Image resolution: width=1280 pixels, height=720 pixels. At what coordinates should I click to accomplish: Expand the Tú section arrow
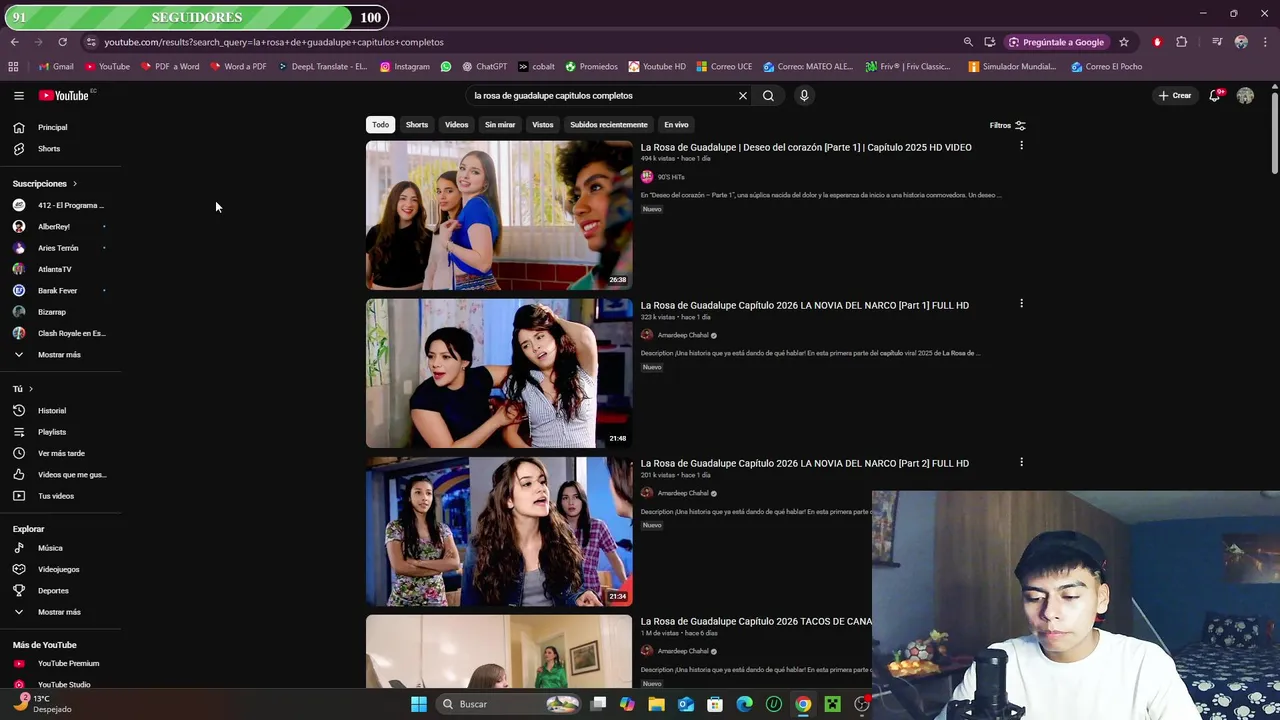[30, 389]
